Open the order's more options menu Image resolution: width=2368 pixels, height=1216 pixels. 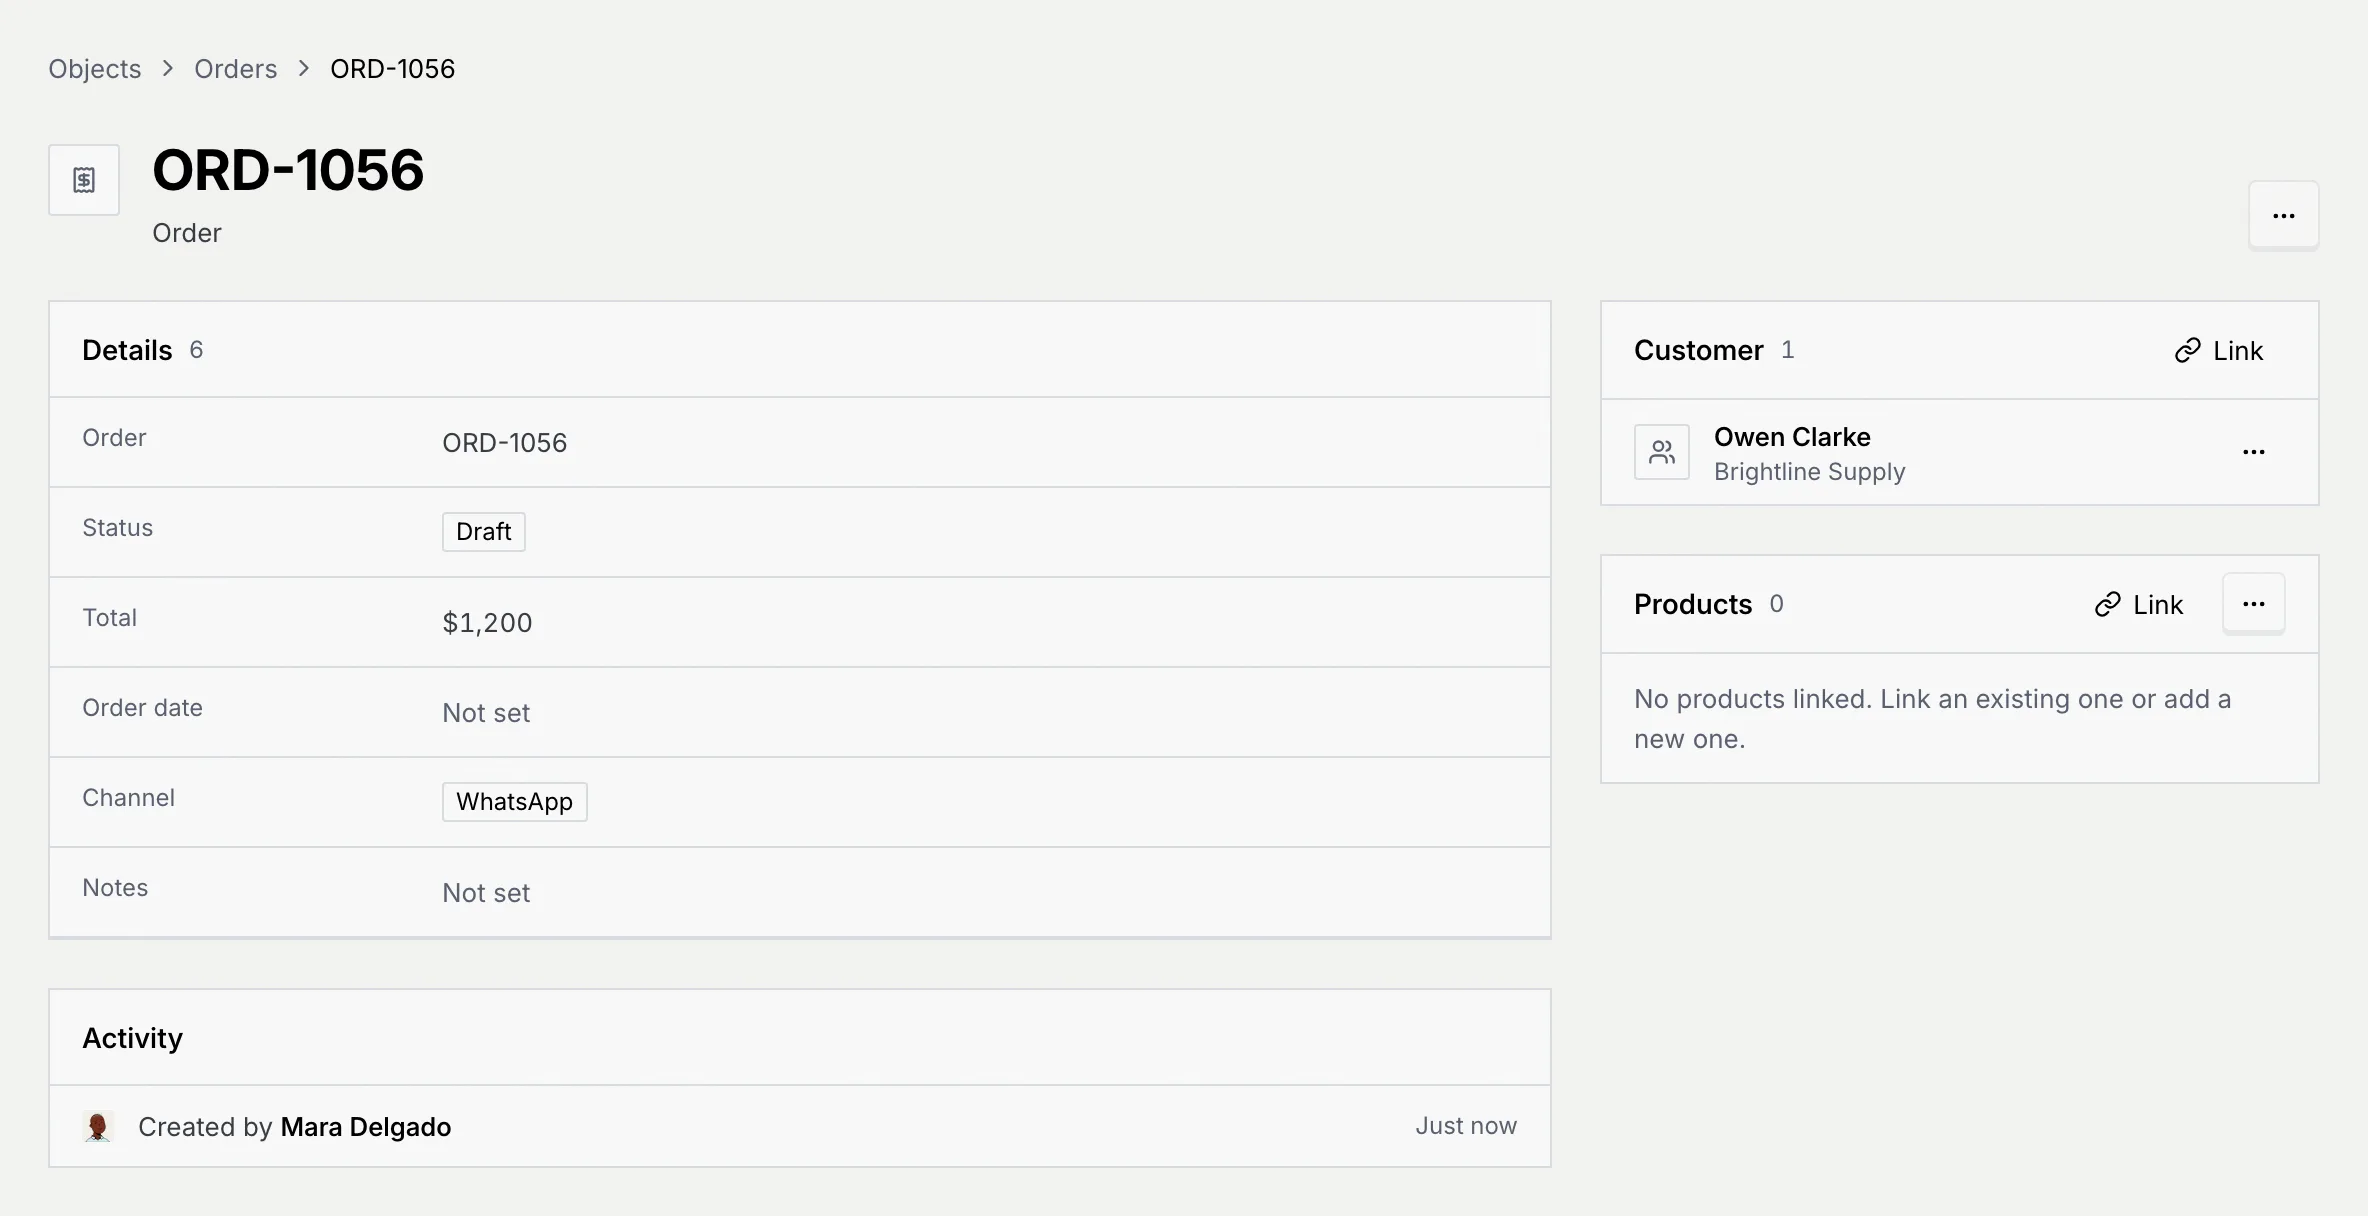[2283, 216]
